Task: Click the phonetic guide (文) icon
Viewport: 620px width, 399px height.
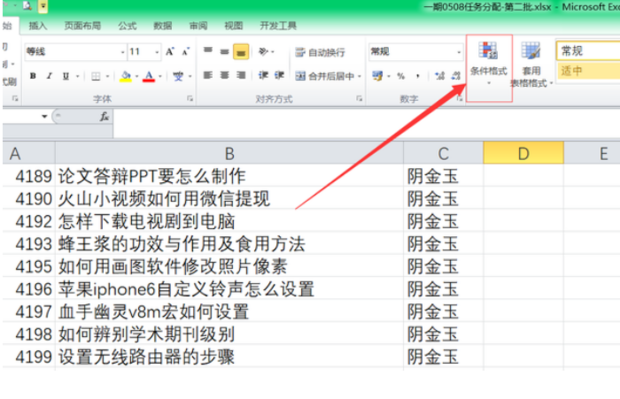Action: tap(178, 76)
